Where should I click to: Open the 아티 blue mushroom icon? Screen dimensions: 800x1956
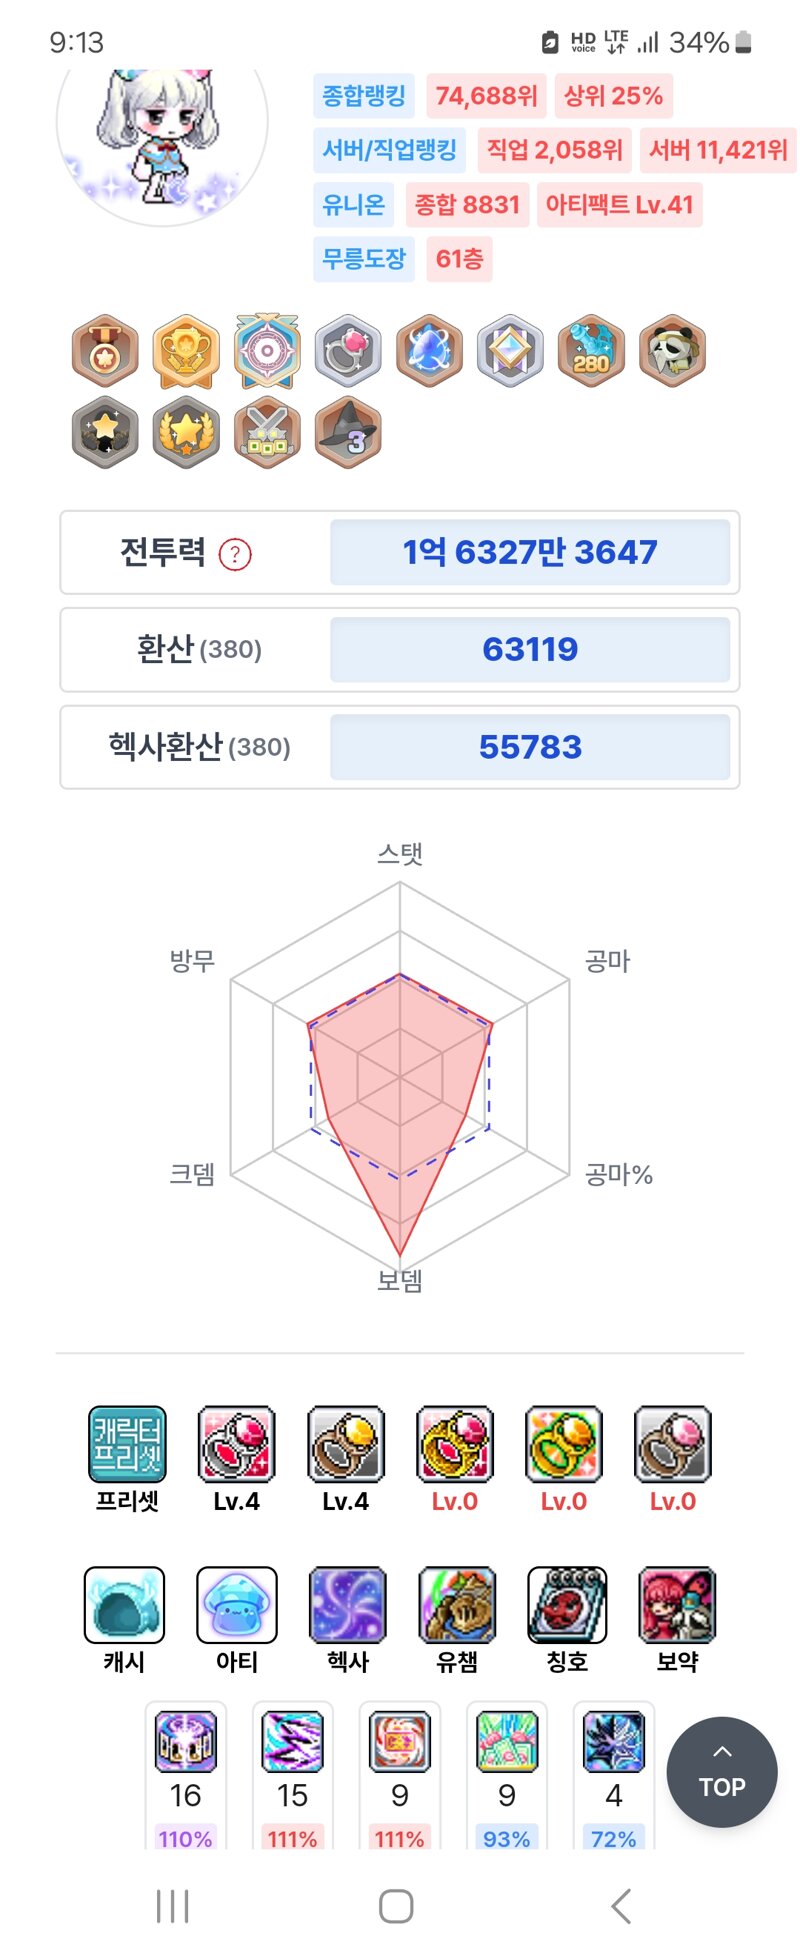[x=237, y=1604]
